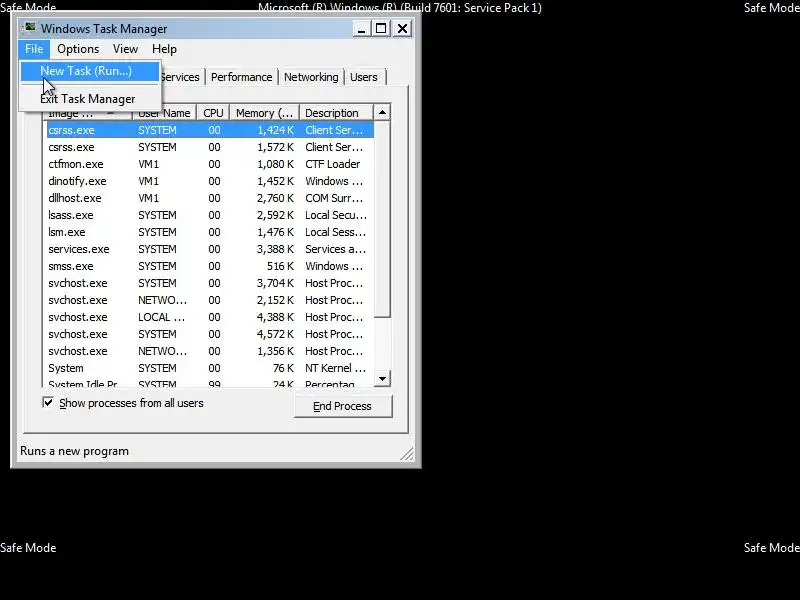Viewport: 800px width, 600px height.
Task: Maximize the Task Manager window
Action: 381,29
